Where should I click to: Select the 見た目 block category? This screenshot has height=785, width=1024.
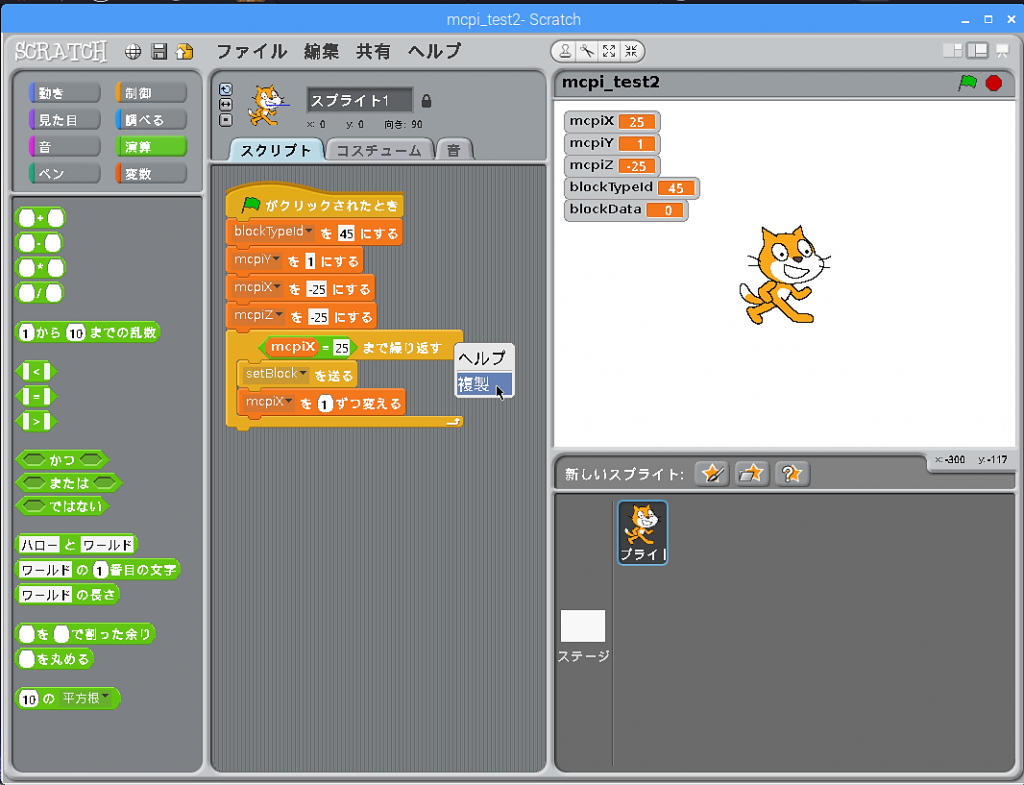coord(65,120)
